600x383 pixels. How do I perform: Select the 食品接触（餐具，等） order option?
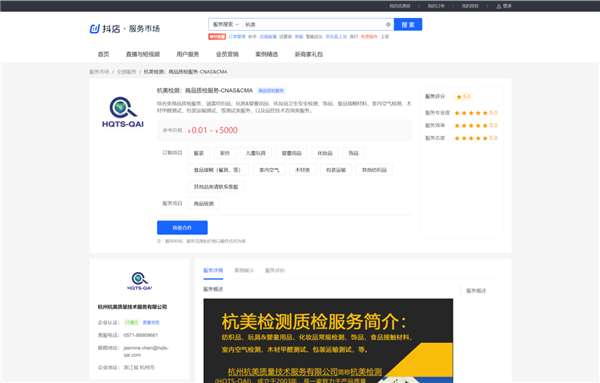[218, 170]
